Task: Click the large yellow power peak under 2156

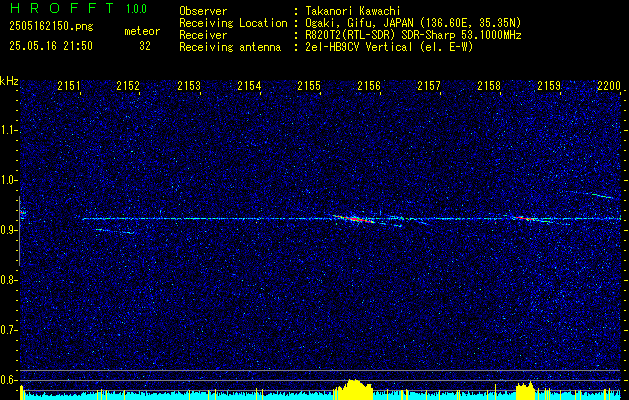Action: [353, 389]
